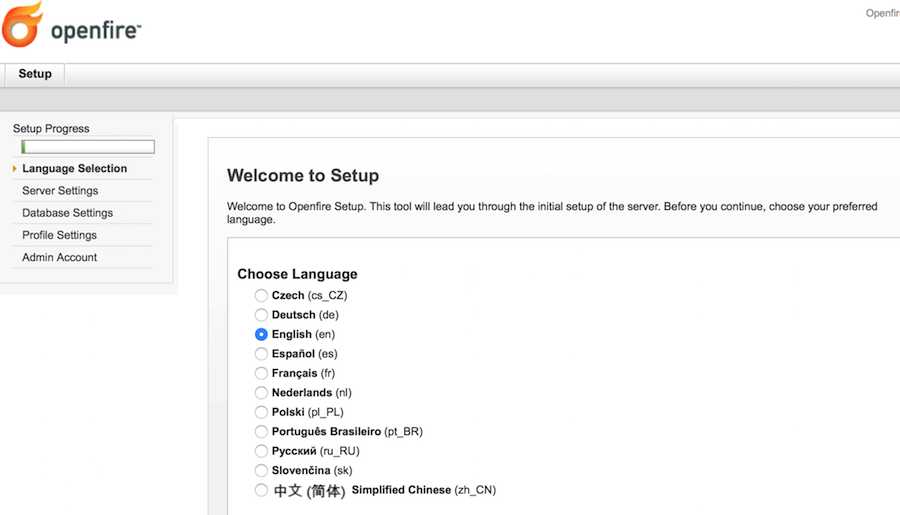The height and width of the screenshot is (515, 900).
Task: Click the Setup Progress label
Action: click(x=51, y=129)
